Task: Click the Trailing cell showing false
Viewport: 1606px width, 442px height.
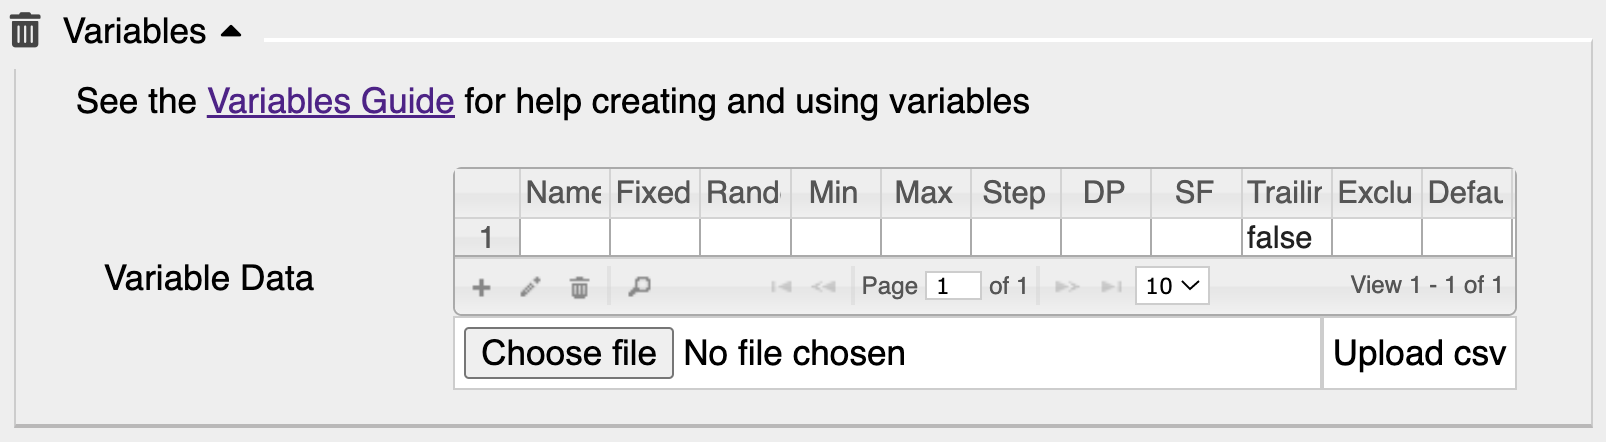Action: [x=1286, y=238]
